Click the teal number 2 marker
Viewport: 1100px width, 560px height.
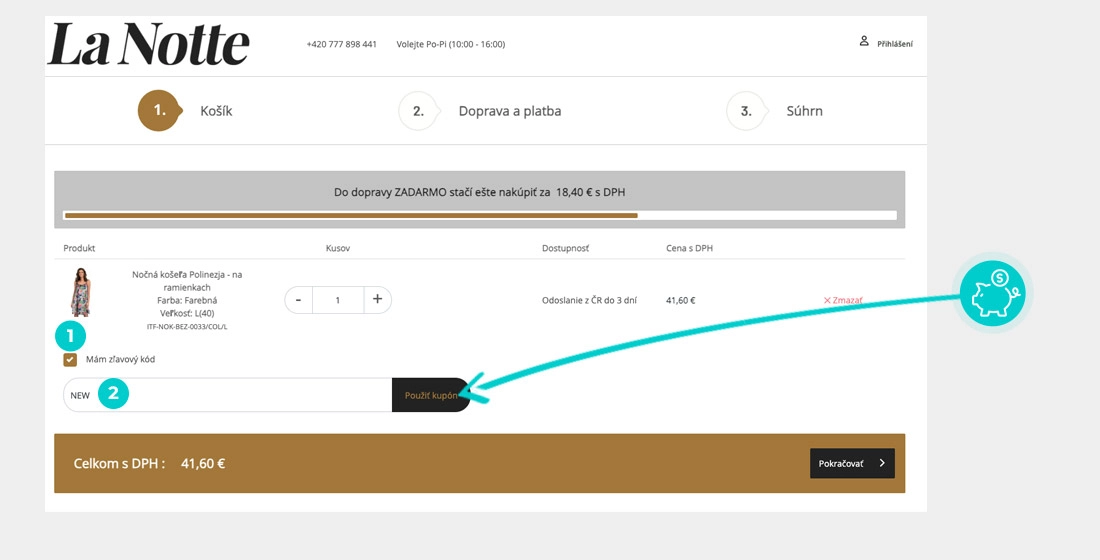pos(113,394)
